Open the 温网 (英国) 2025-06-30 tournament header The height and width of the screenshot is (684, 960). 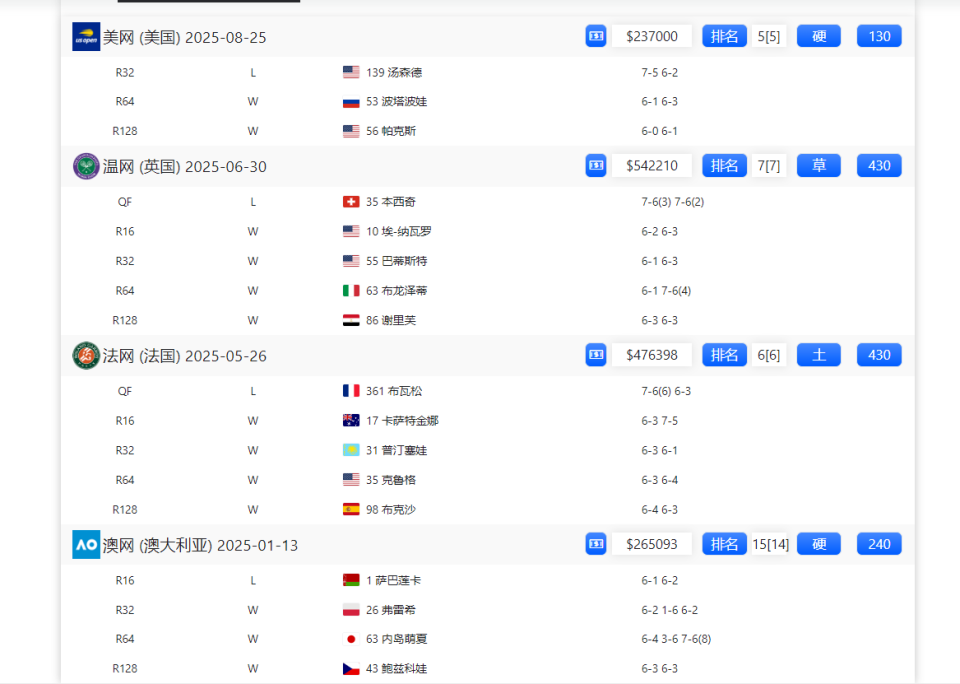[184, 167]
